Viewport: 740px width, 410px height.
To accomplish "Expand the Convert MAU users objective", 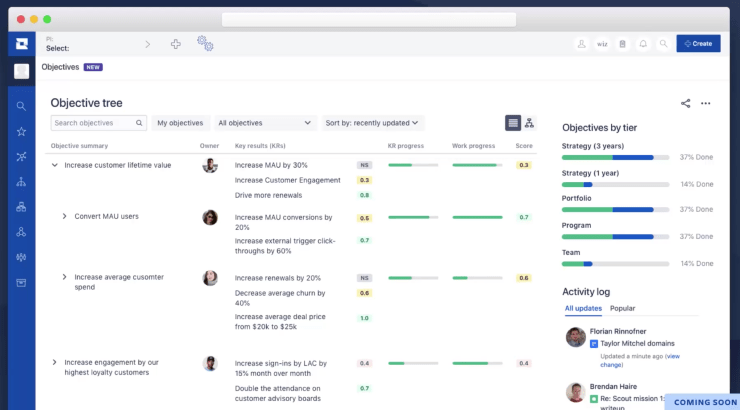I will click(x=65, y=216).
